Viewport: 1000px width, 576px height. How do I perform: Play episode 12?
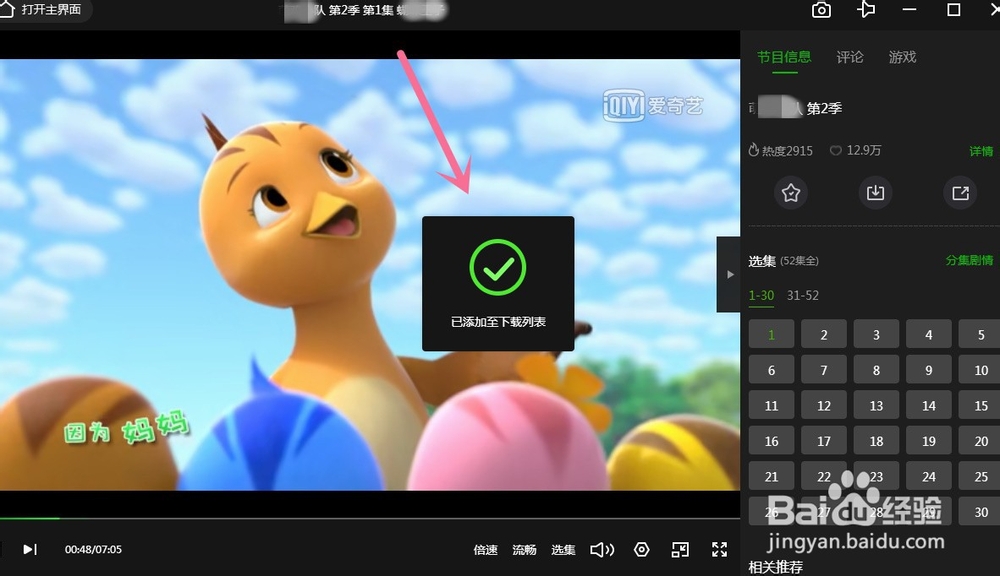(x=824, y=406)
